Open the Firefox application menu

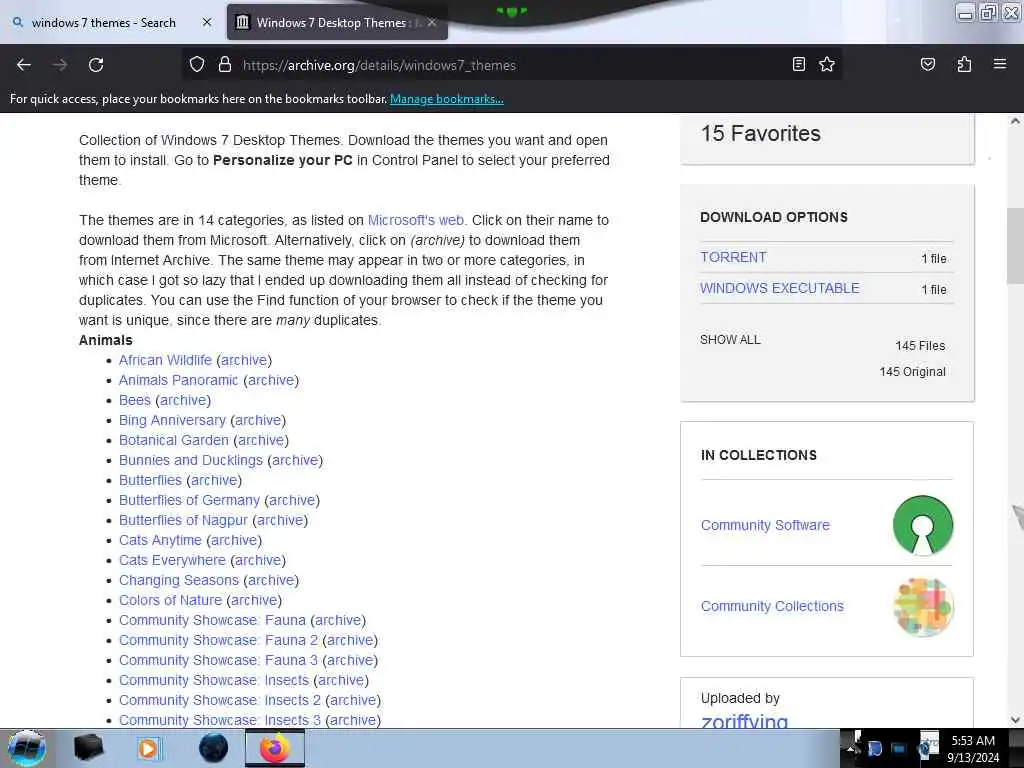pyautogui.click(x=999, y=64)
